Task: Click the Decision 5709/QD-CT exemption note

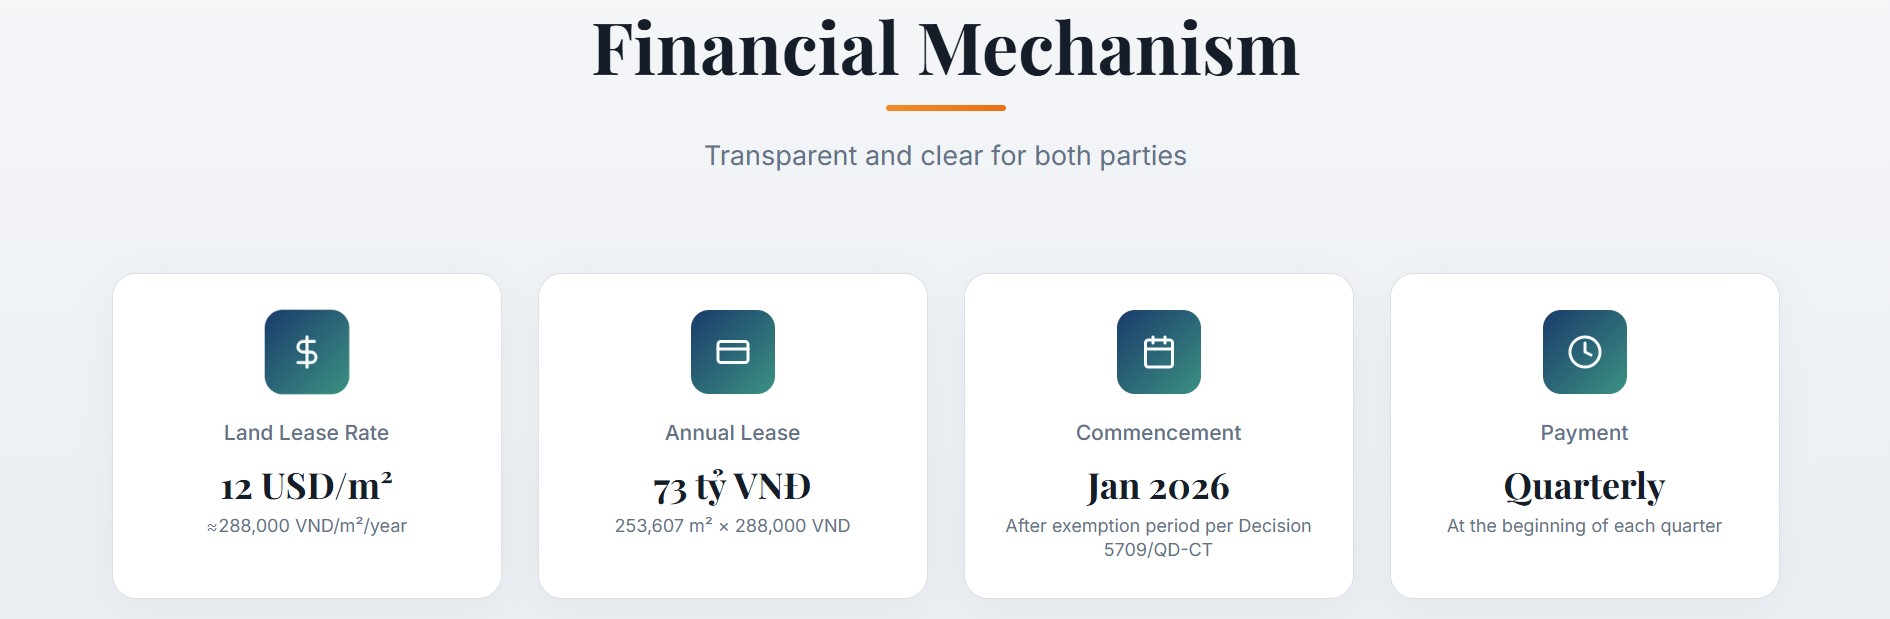Action: coord(1158,538)
